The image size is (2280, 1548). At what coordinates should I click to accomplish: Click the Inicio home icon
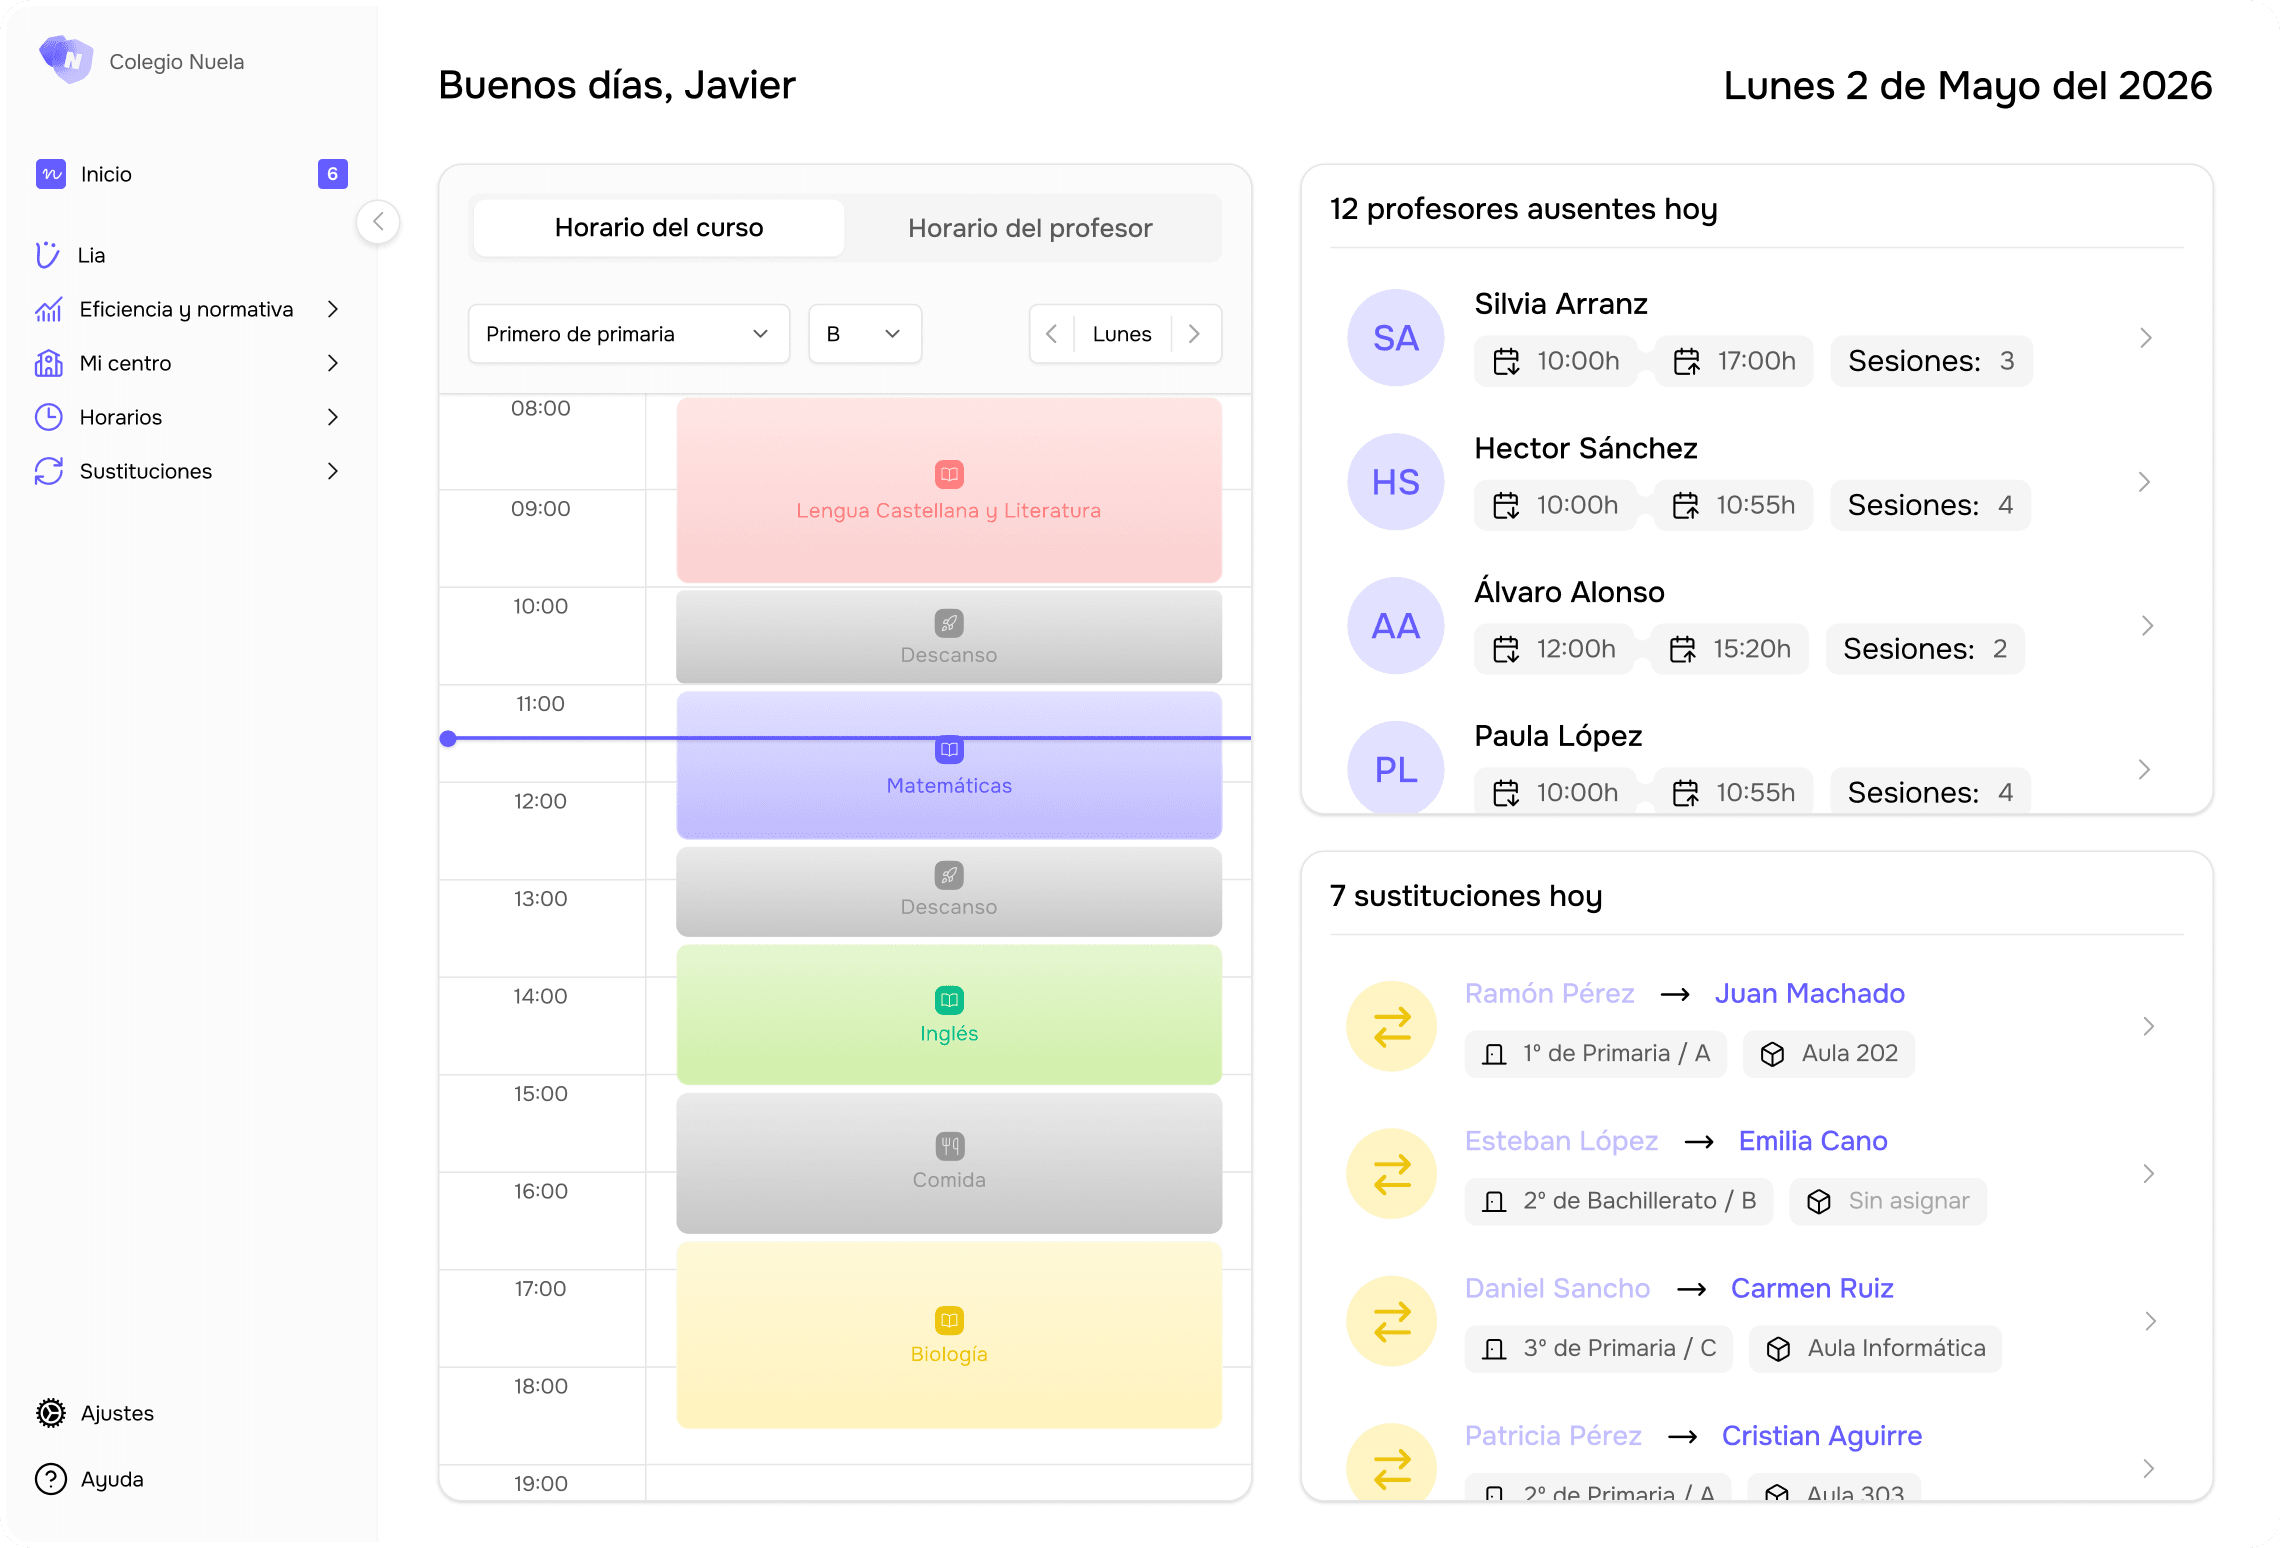[x=51, y=174]
